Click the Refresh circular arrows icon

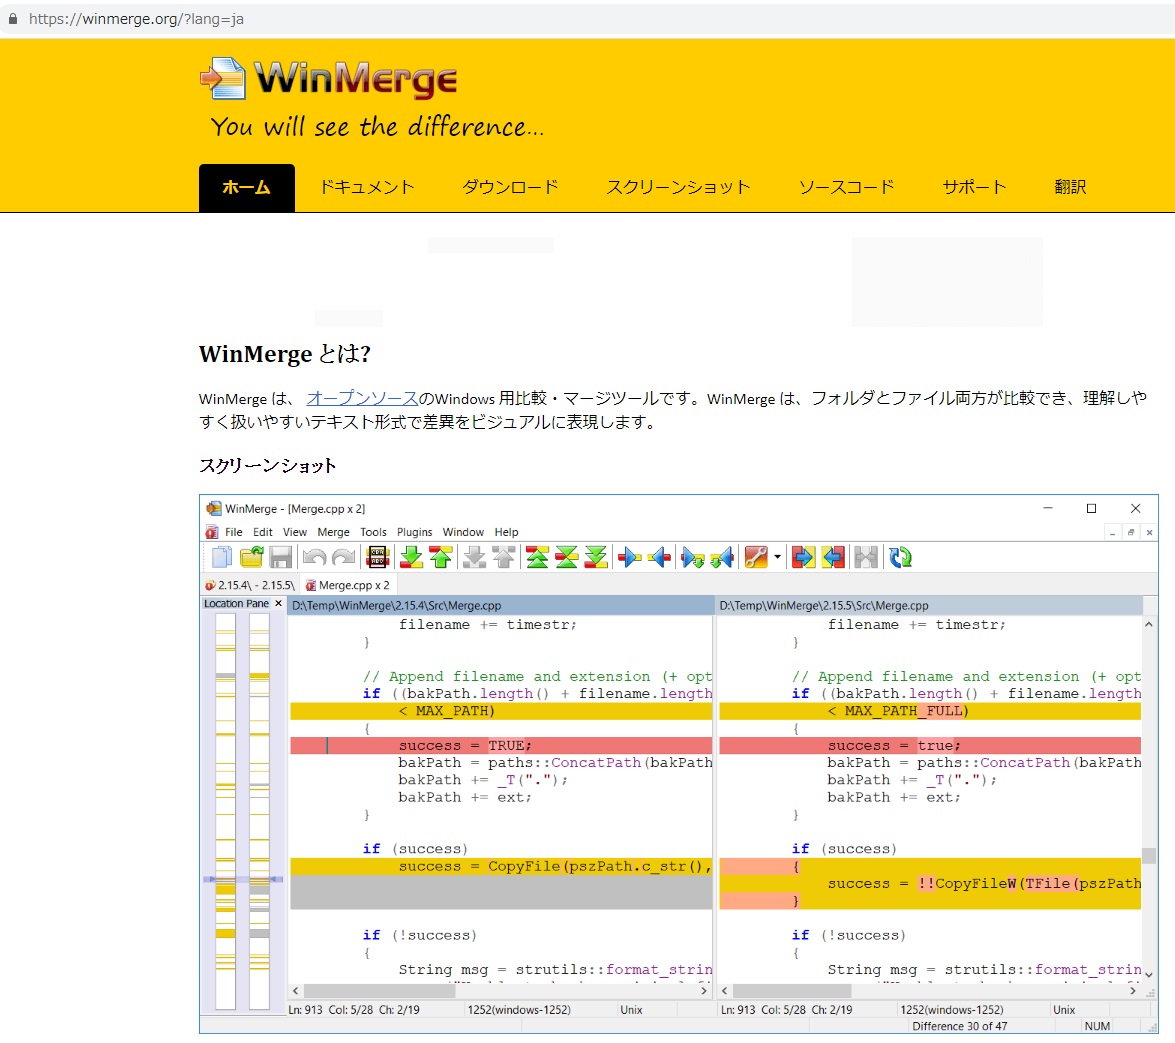click(x=900, y=557)
